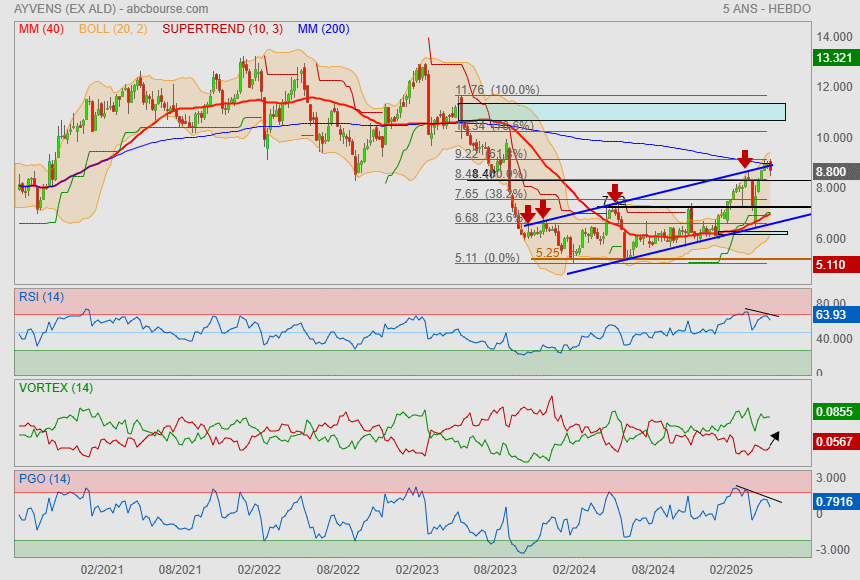The width and height of the screenshot is (860, 580).
Task: Expand the RSI (14) indicator label
Action: point(41,296)
